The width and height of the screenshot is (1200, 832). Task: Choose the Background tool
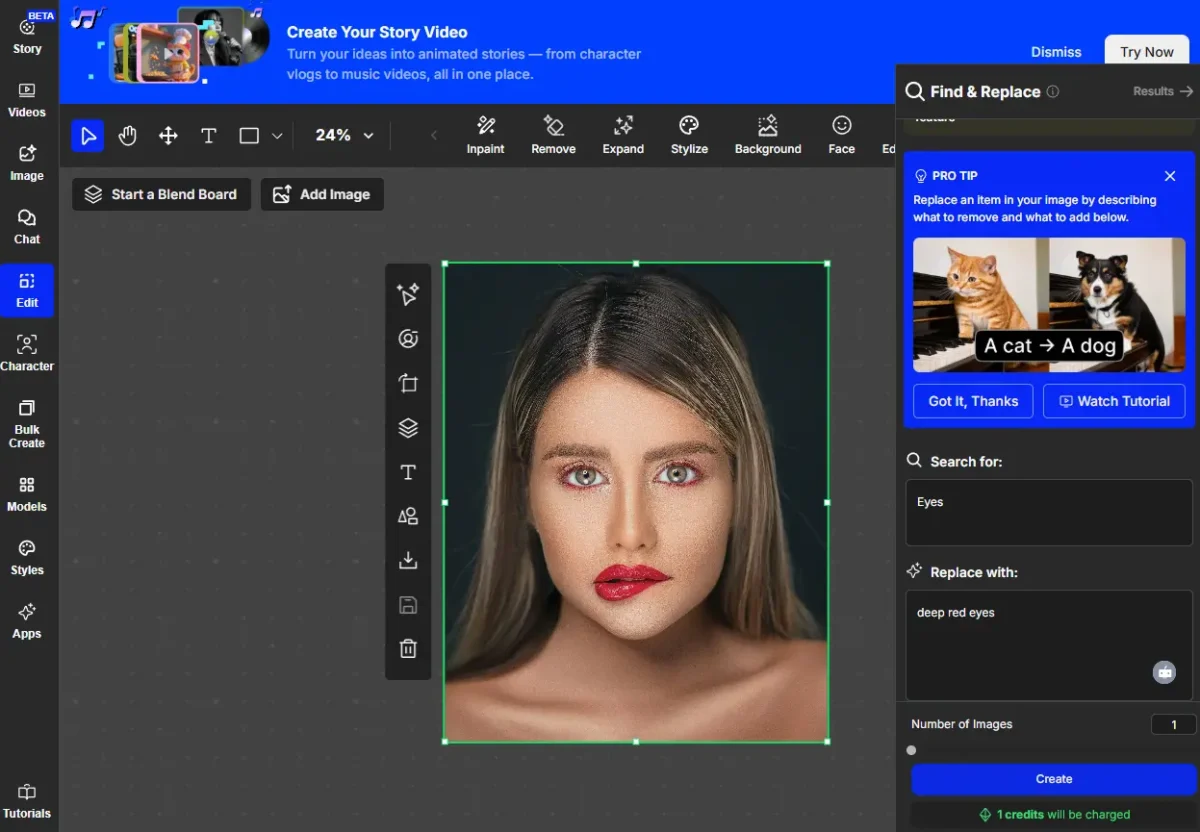pos(768,135)
